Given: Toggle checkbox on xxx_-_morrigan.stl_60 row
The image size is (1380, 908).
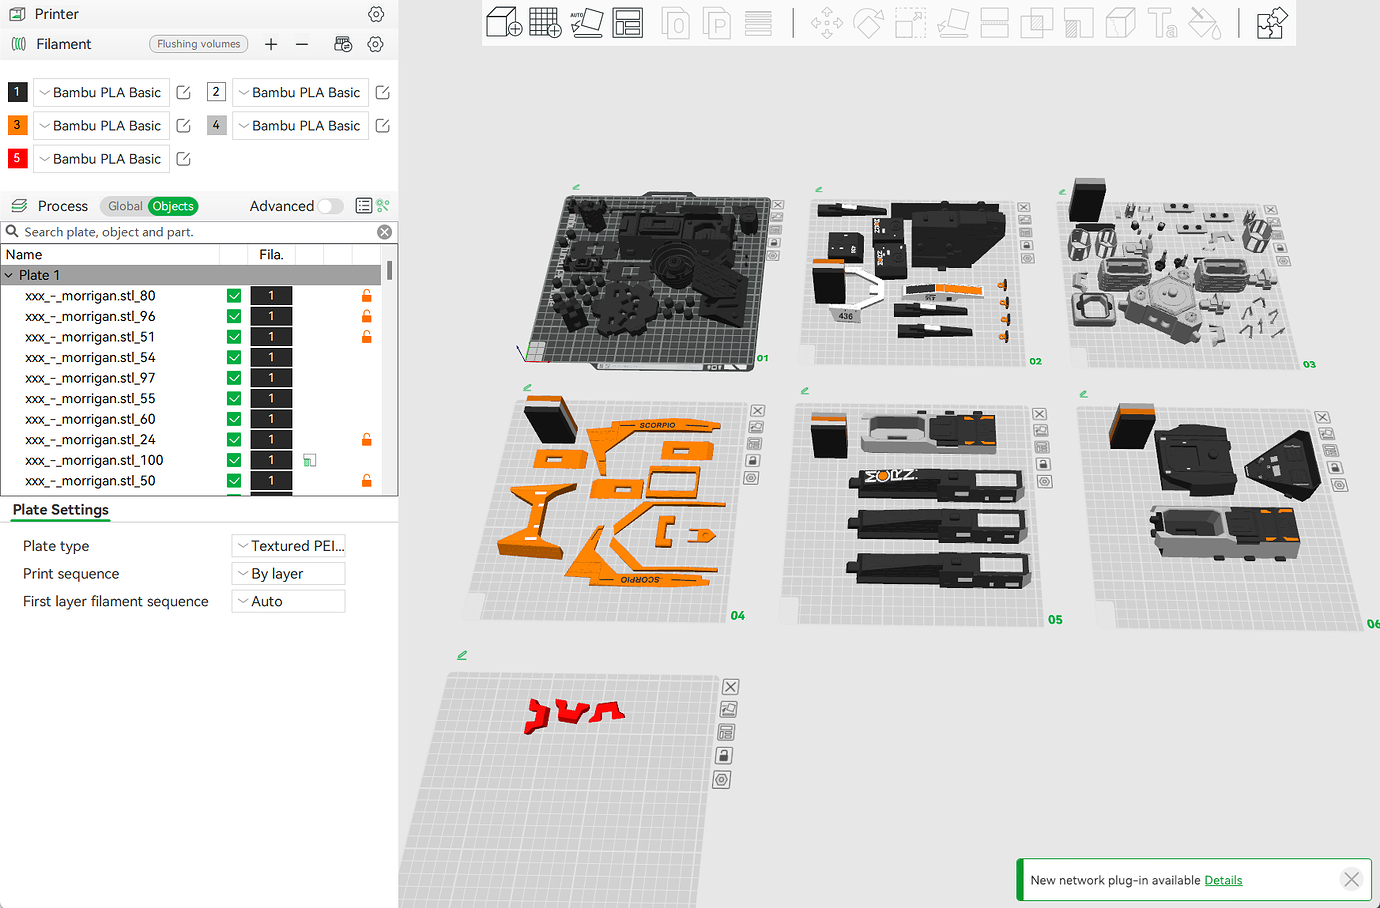Looking at the screenshot, I should pyautogui.click(x=234, y=419).
